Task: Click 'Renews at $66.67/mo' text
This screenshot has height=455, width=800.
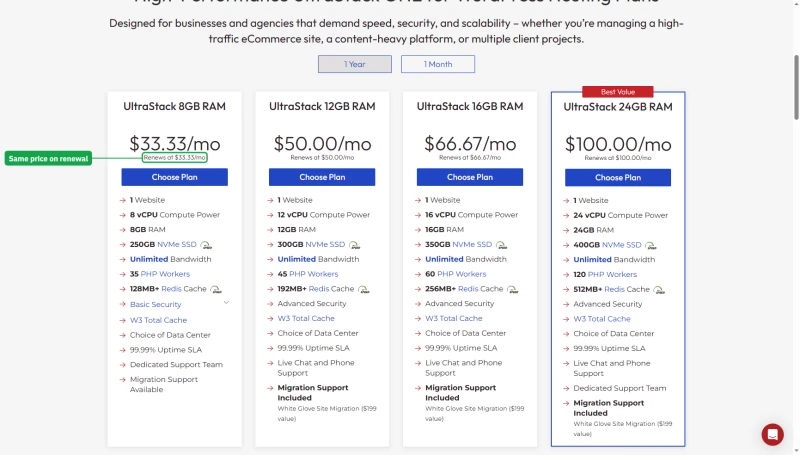Action: (470, 158)
